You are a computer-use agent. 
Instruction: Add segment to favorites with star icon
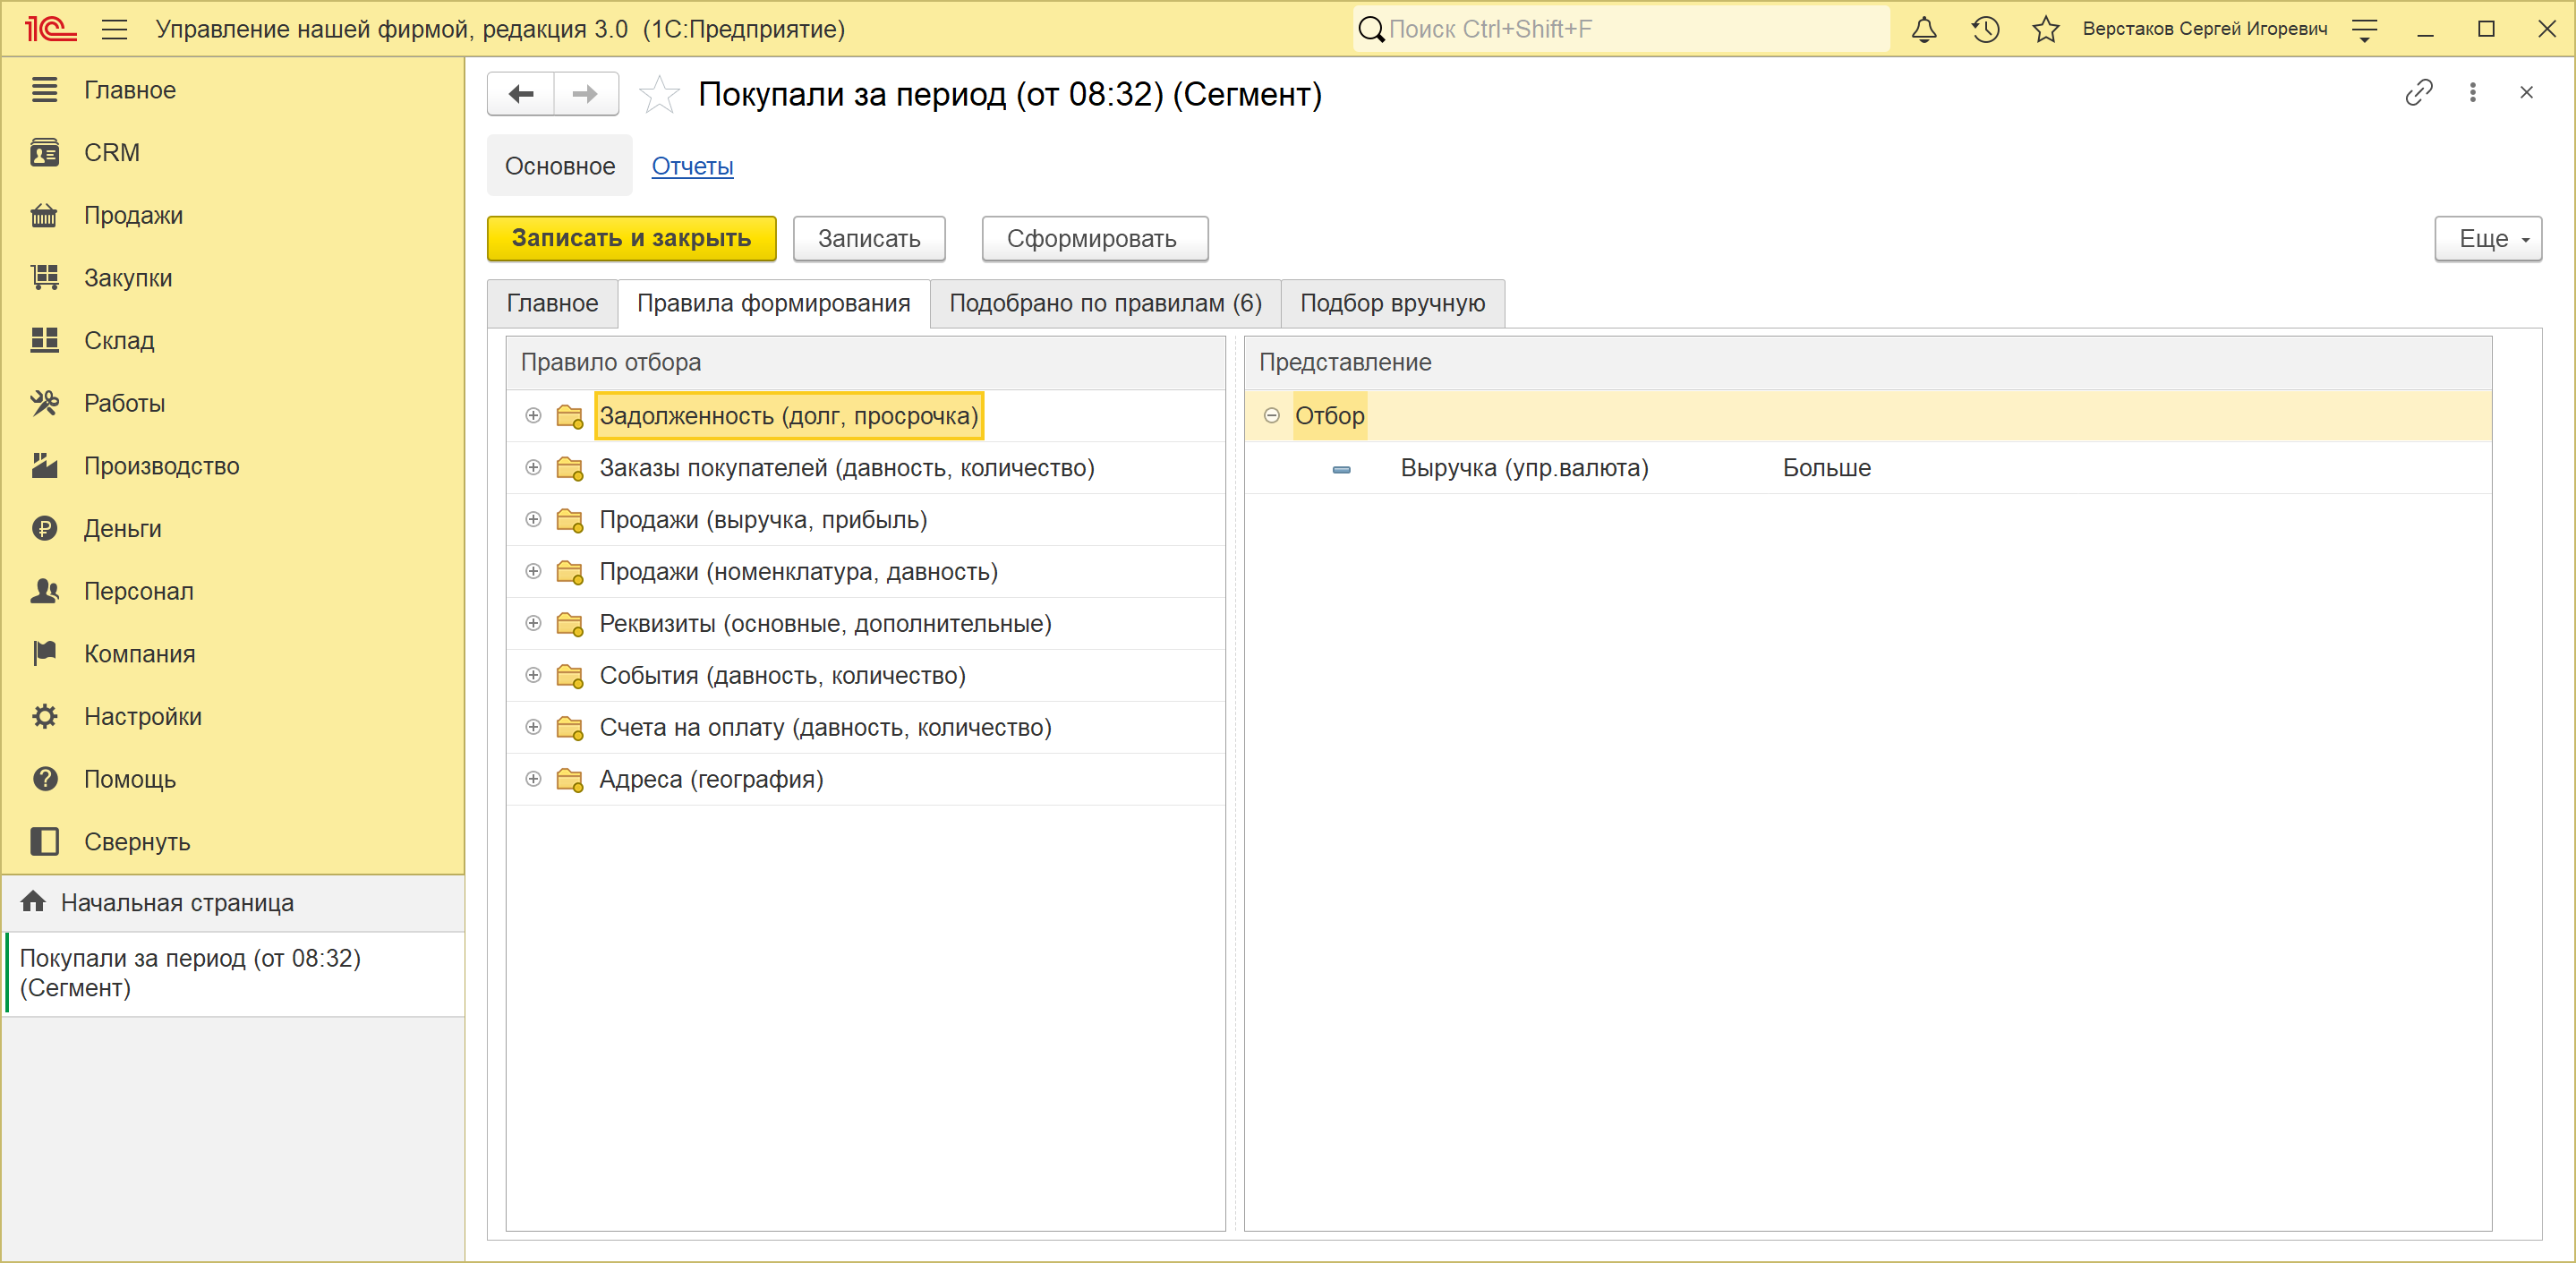tap(659, 94)
